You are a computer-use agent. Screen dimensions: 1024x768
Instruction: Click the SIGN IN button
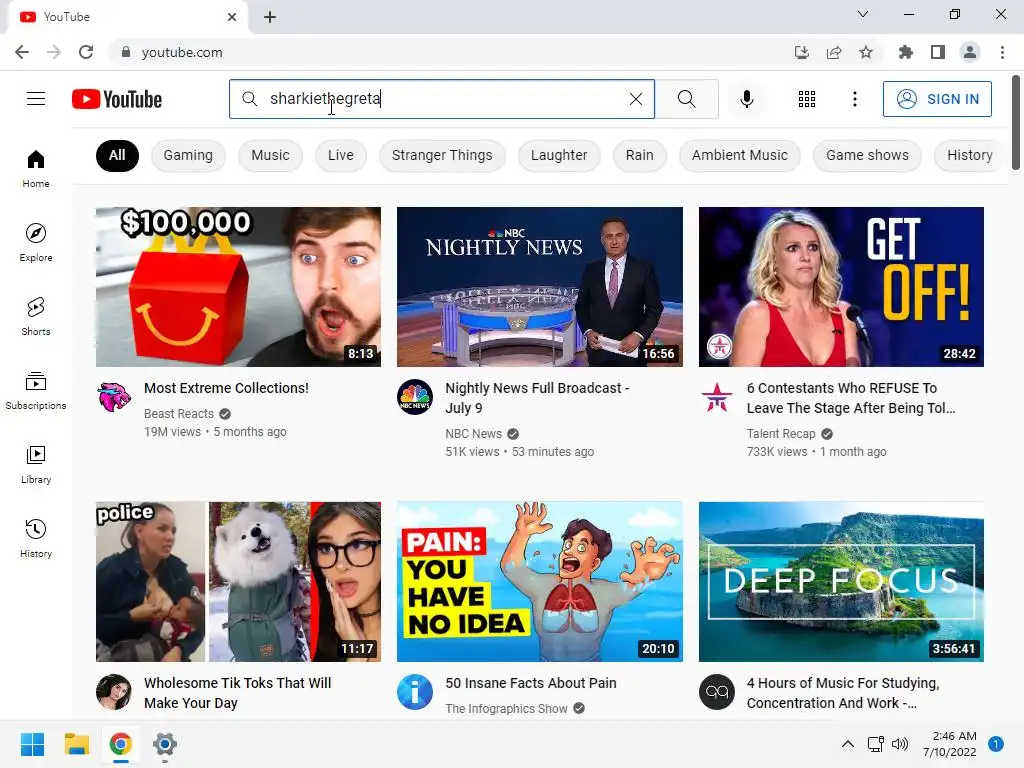pyautogui.click(x=937, y=99)
